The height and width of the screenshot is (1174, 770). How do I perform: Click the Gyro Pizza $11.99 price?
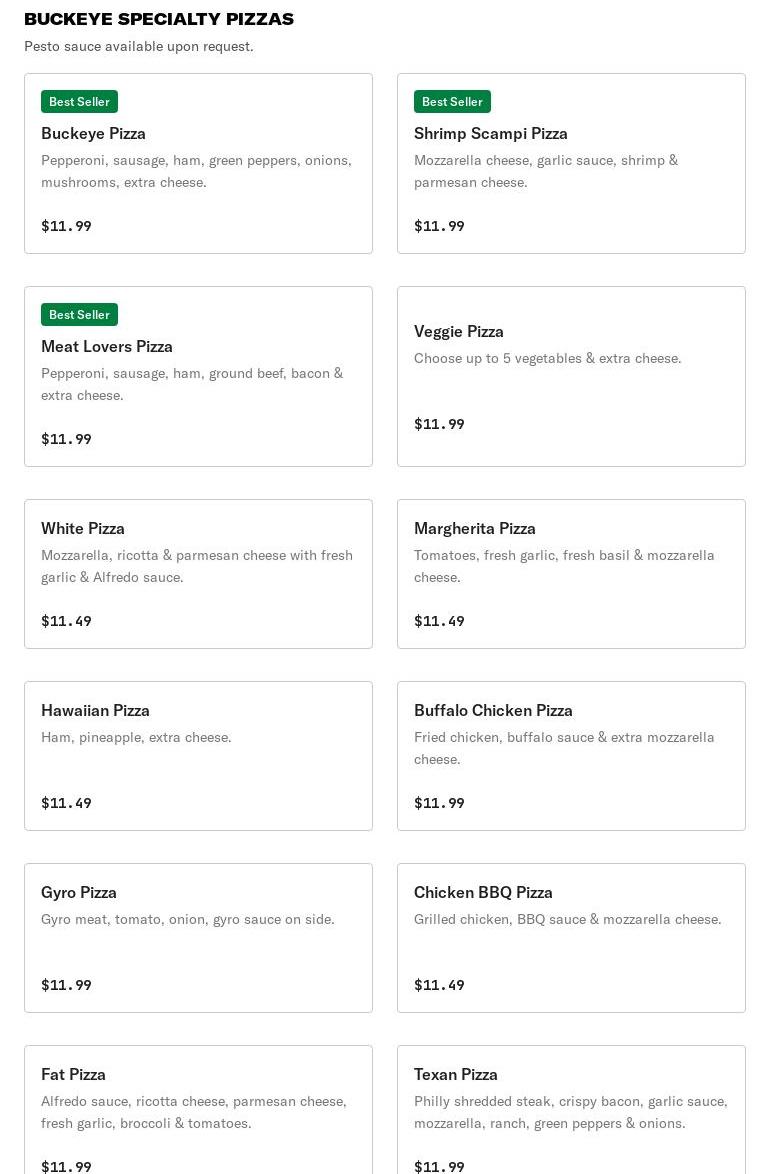coord(66,985)
